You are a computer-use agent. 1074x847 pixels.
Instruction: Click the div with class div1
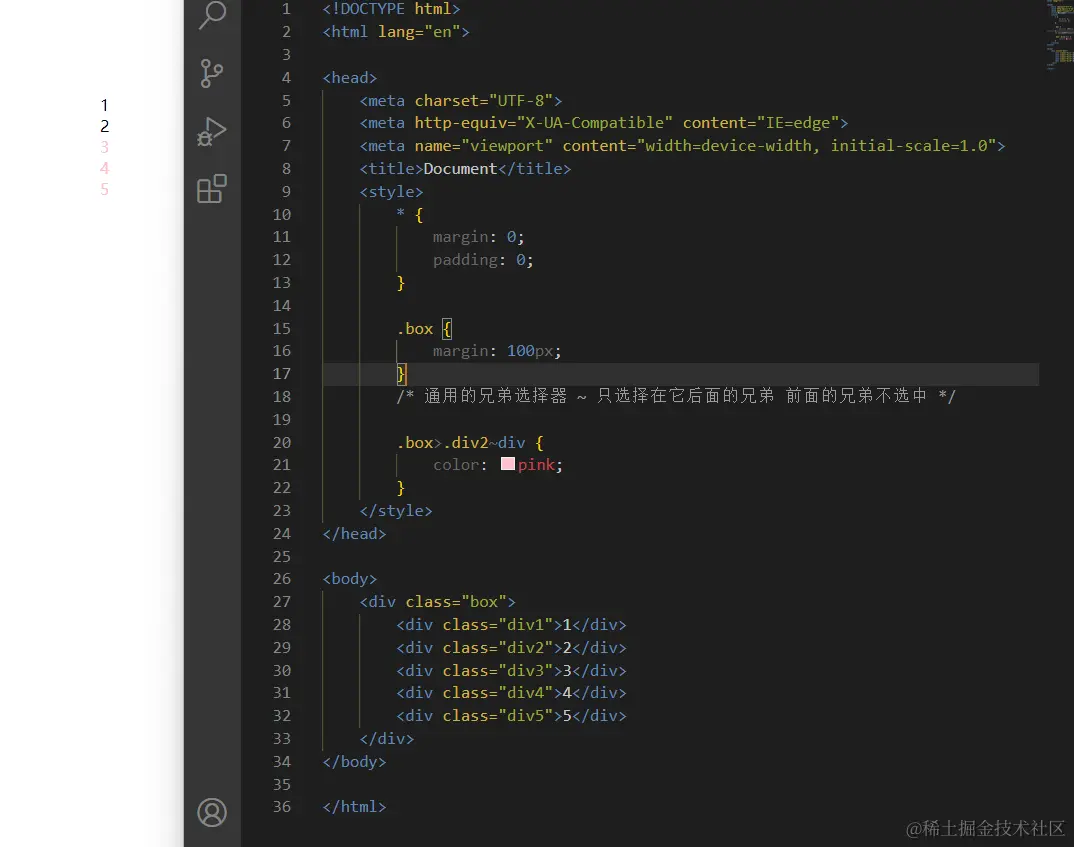(511, 625)
